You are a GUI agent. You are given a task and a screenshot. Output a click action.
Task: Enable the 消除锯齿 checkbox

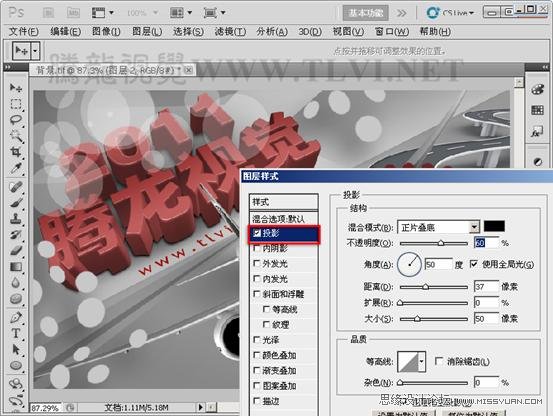pos(439,361)
